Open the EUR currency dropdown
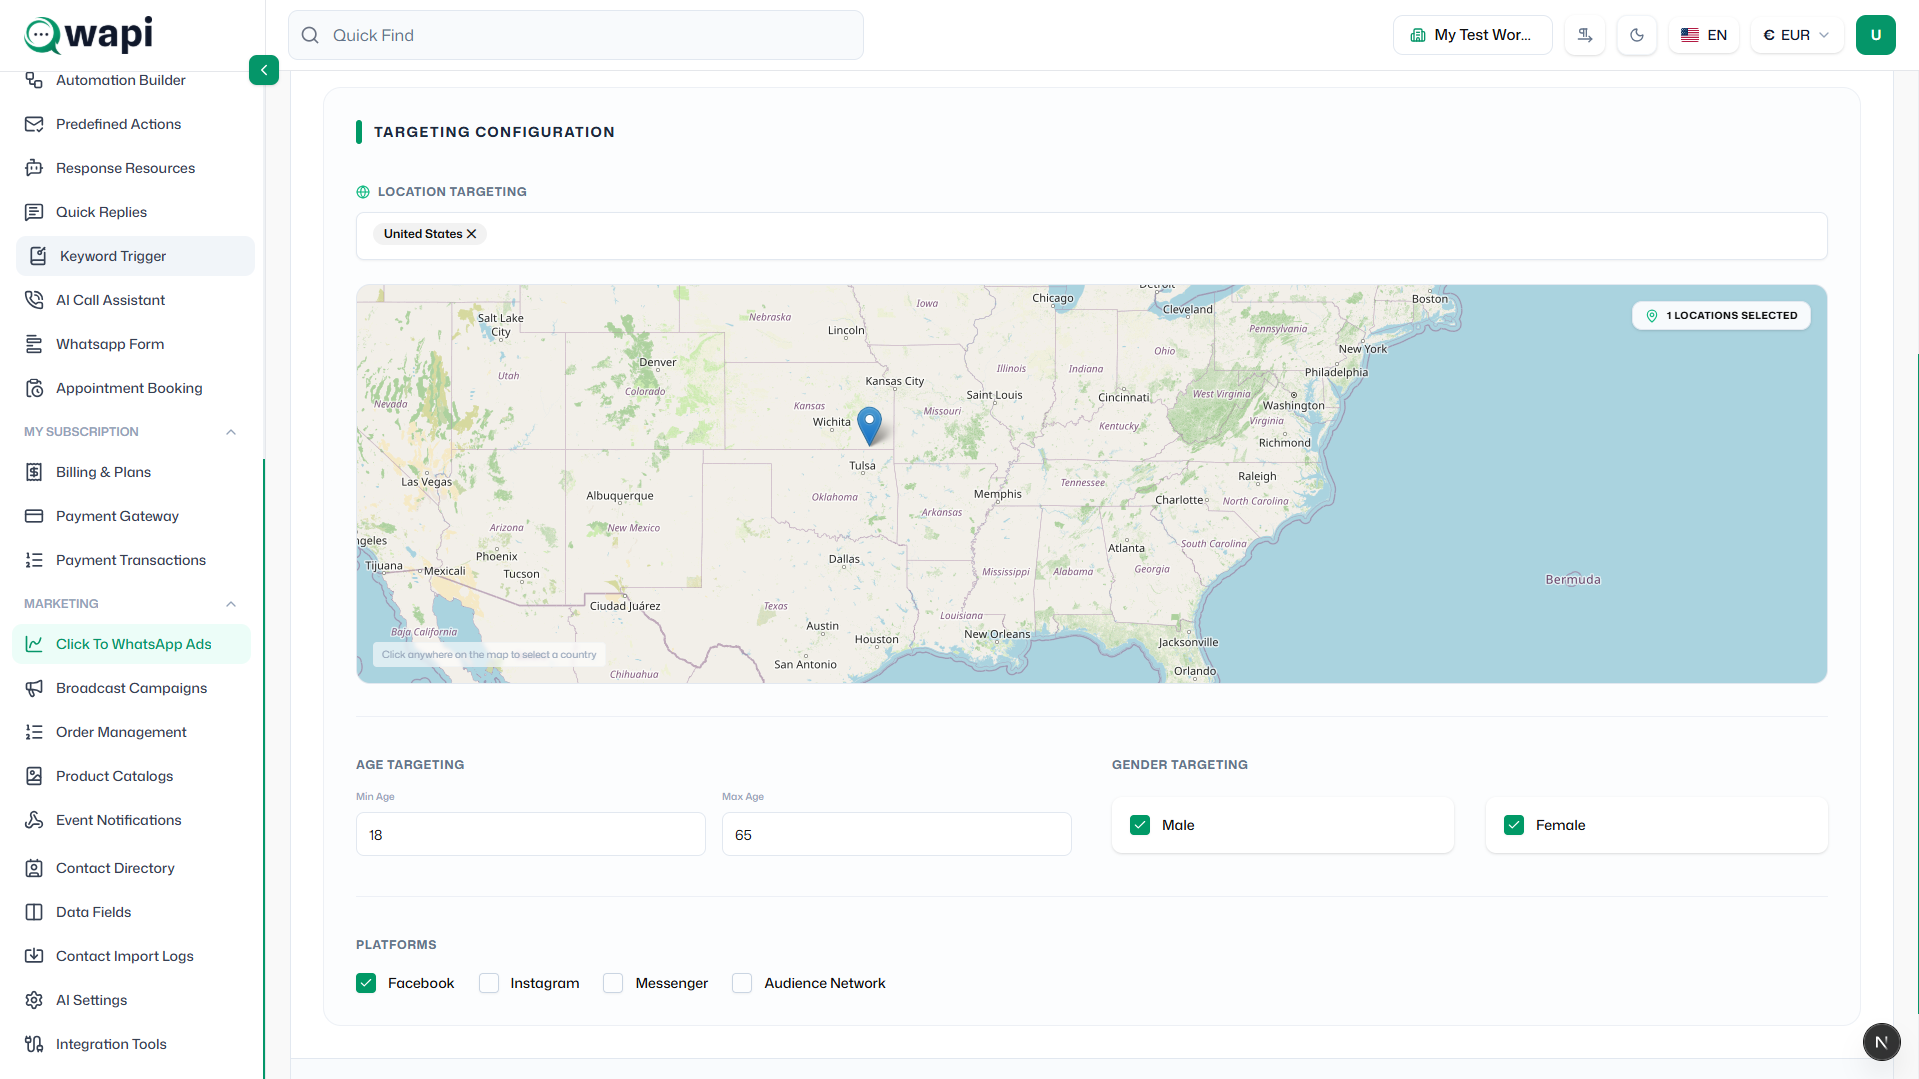 coord(1797,35)
